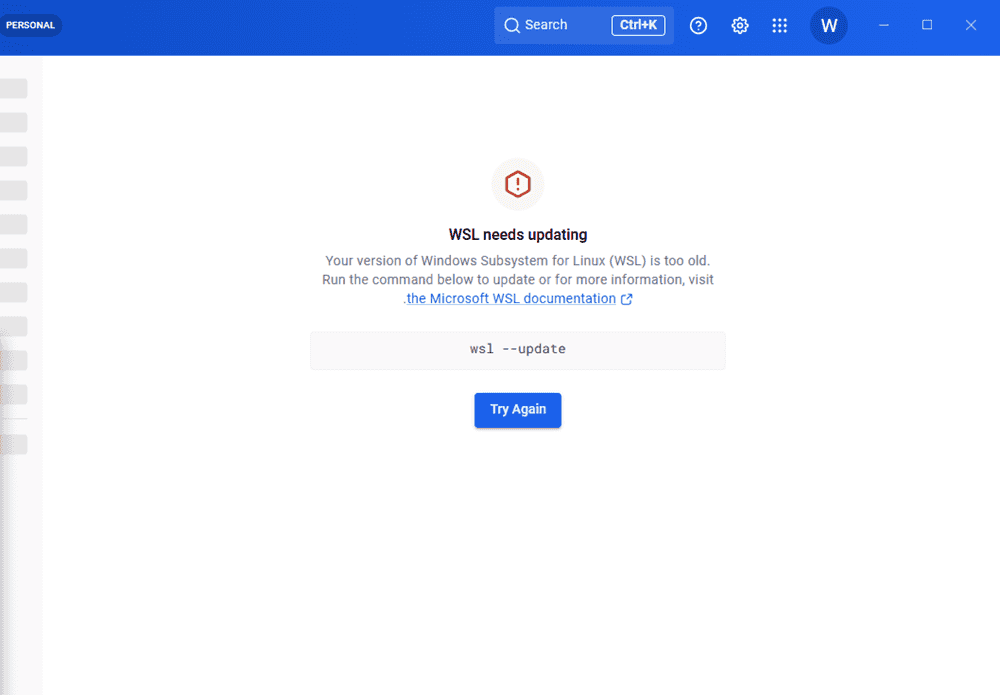Open the help question mark menu

(699, 26)
